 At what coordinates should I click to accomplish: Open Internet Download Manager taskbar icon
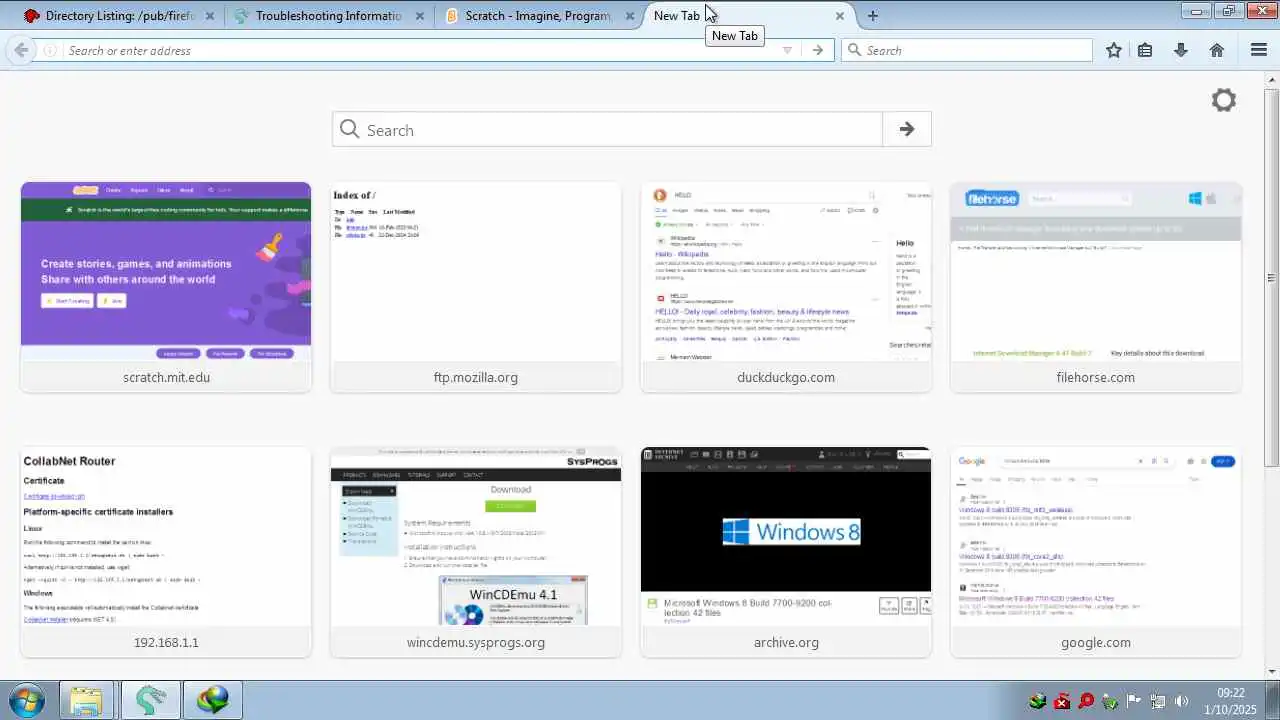pyautogui.click(x=213, y=701)
